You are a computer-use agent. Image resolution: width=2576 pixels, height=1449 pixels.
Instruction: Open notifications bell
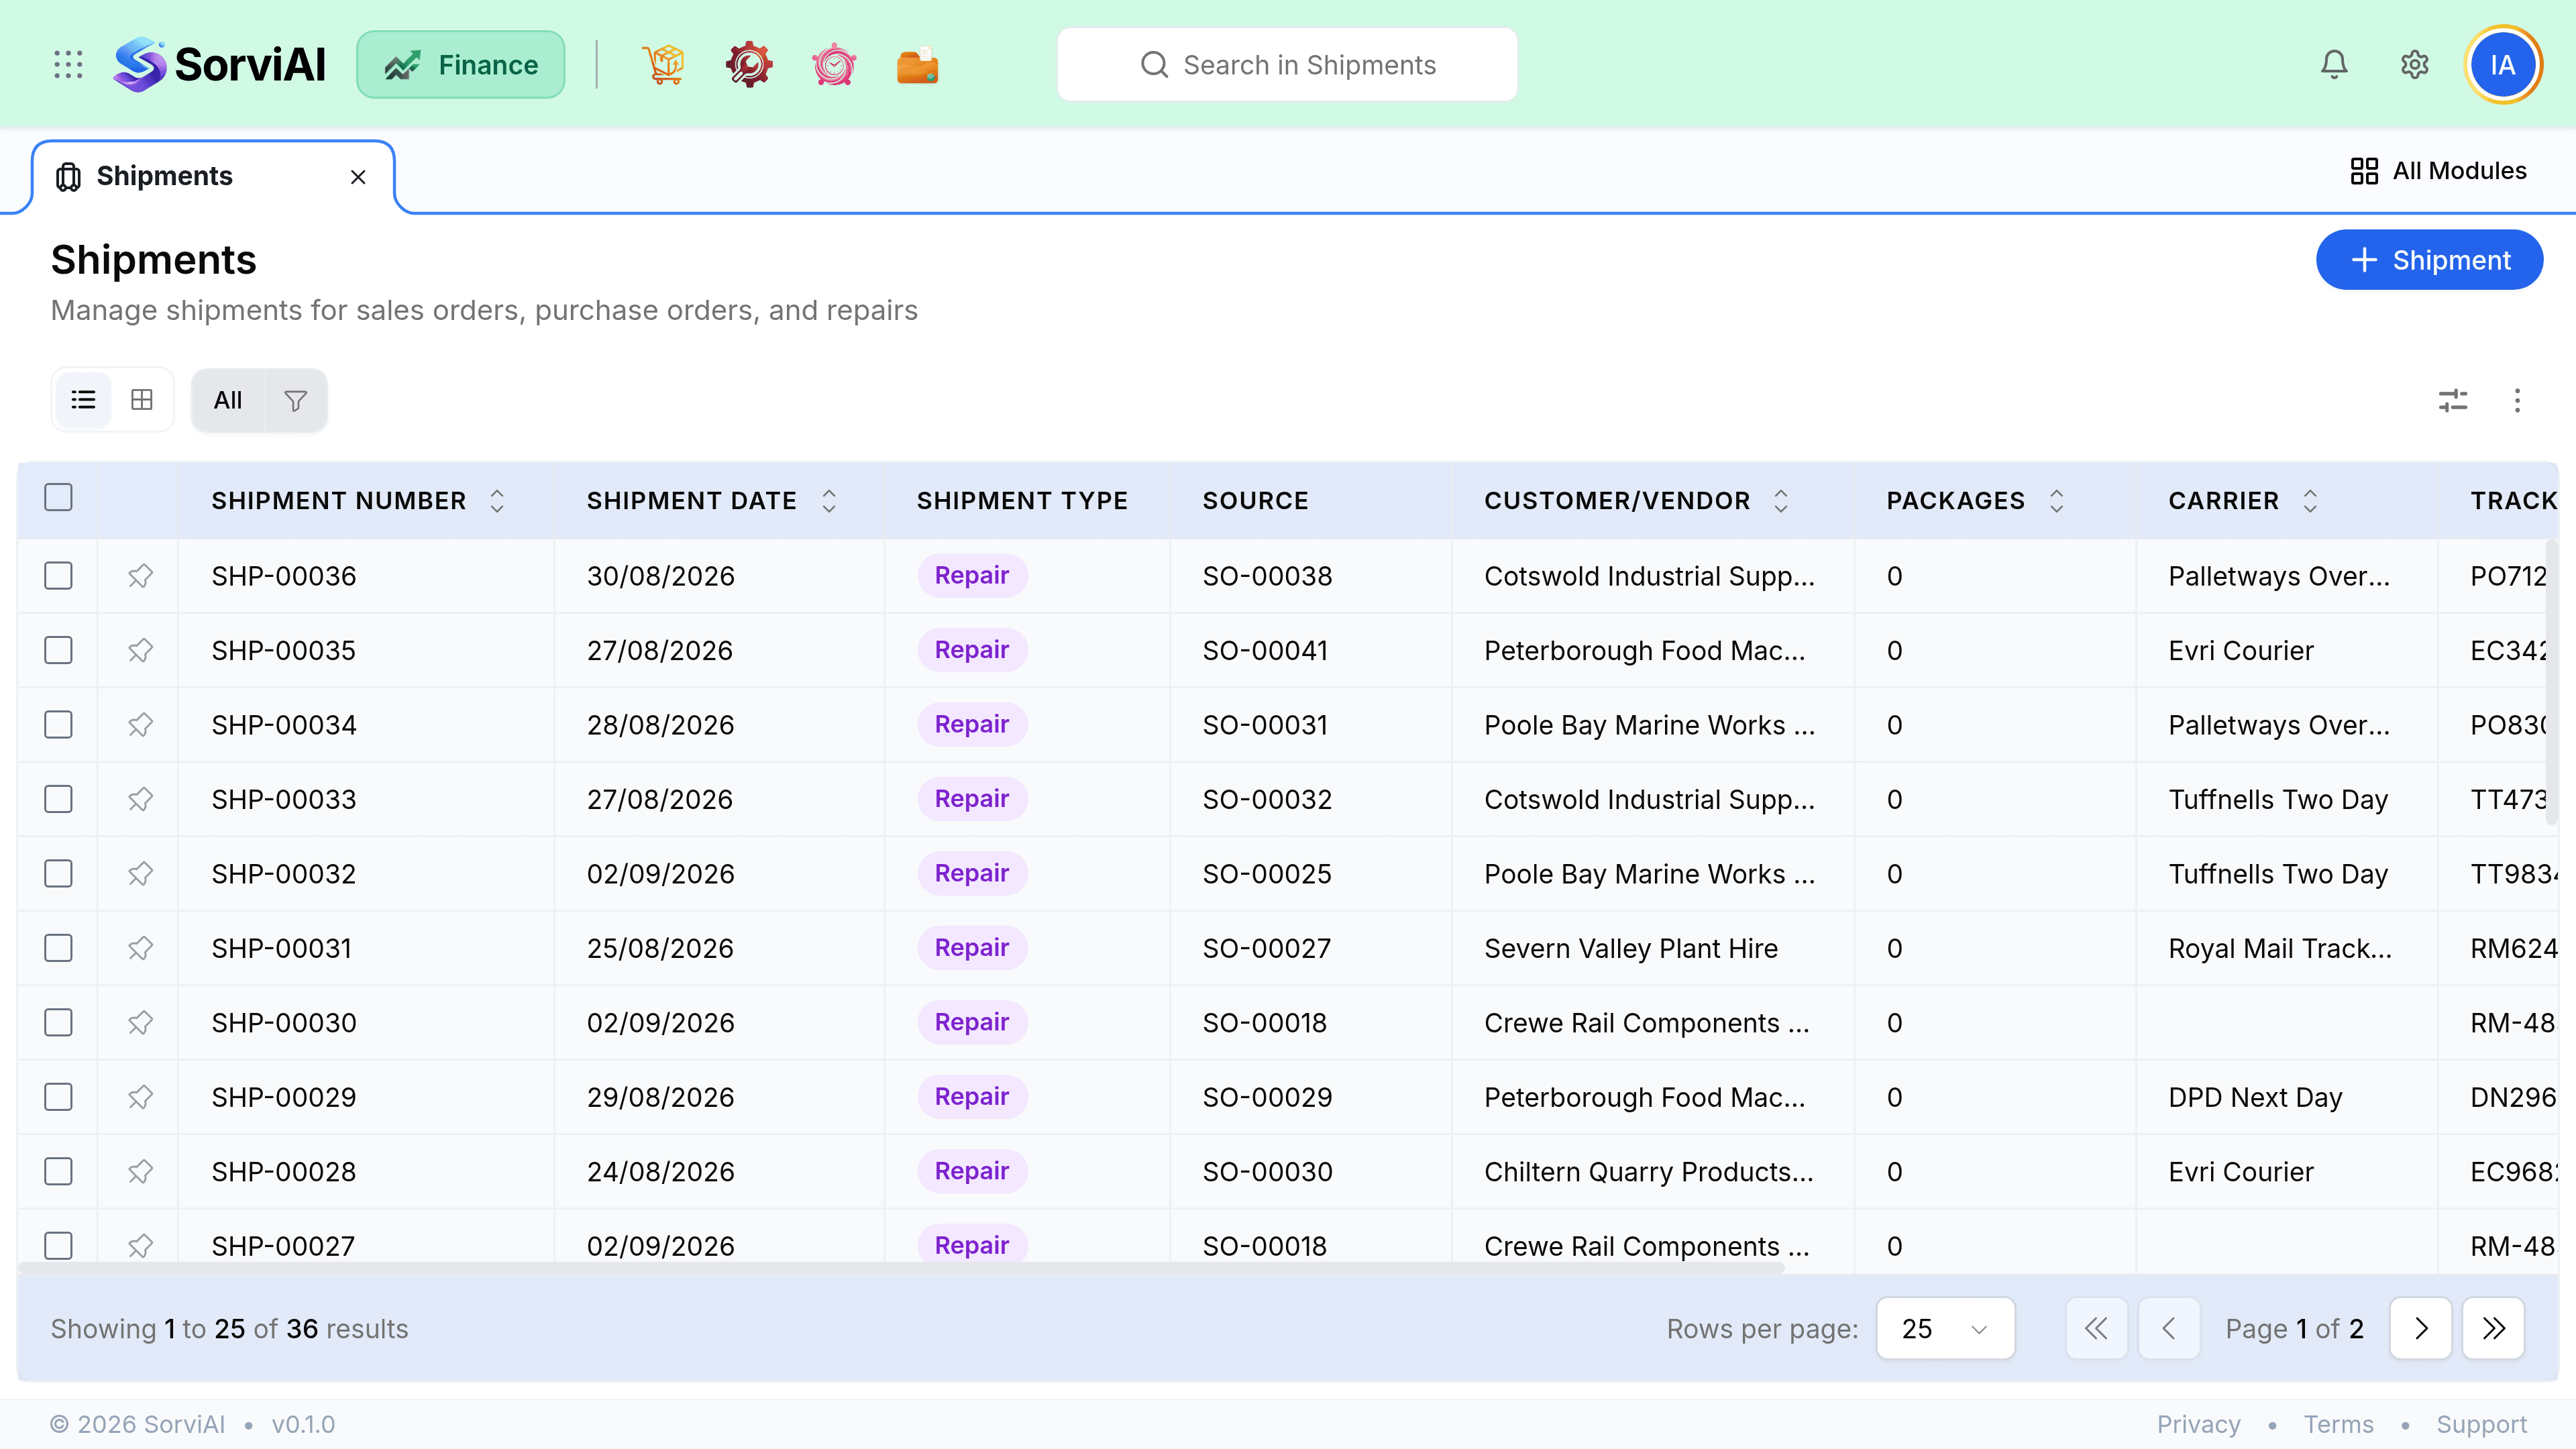point(2334,65)
